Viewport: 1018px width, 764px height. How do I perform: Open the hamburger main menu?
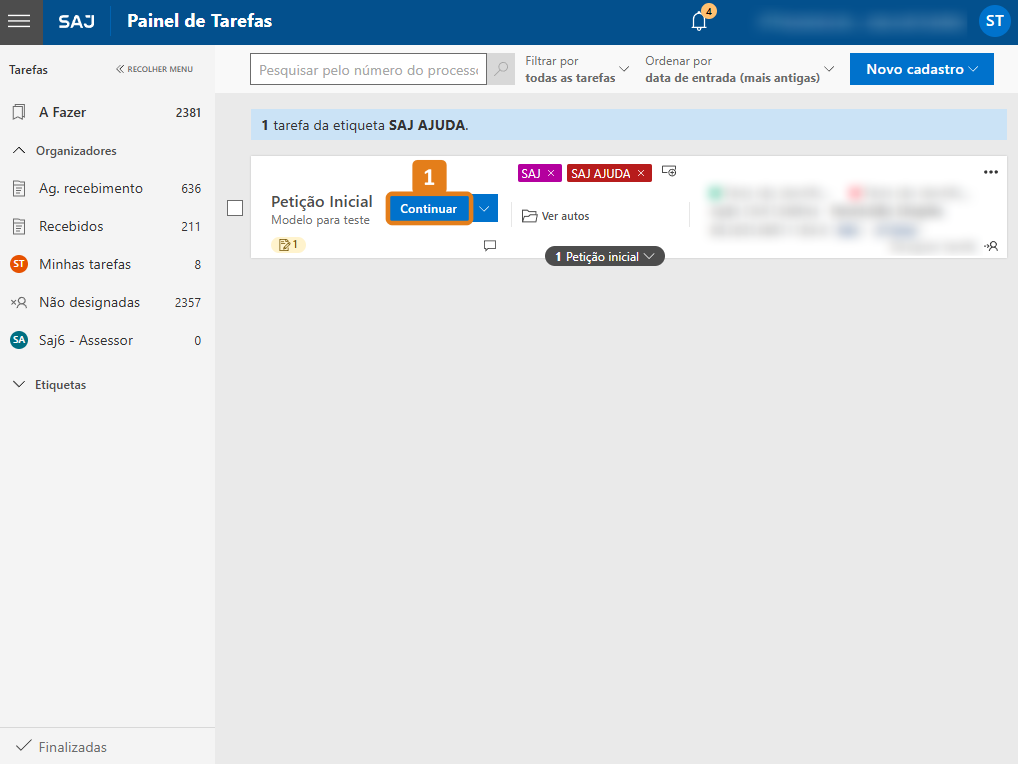click(20, 21)
